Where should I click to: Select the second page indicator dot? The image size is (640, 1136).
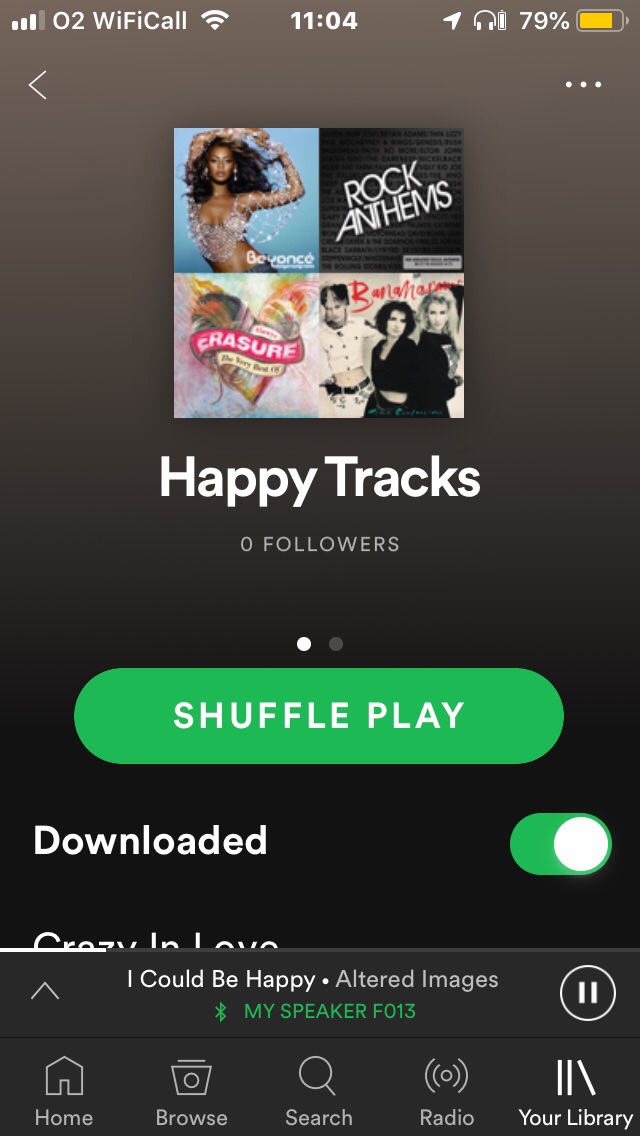(x=336, y=643)
